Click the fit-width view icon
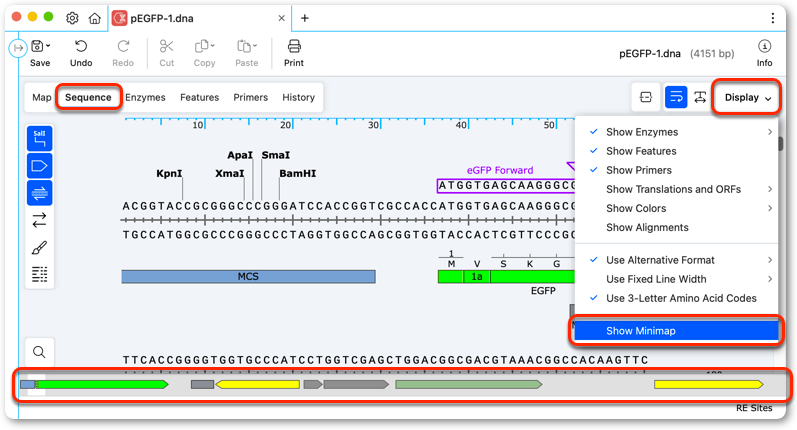The width and height of the screenshot is (797, 430). 700,97
